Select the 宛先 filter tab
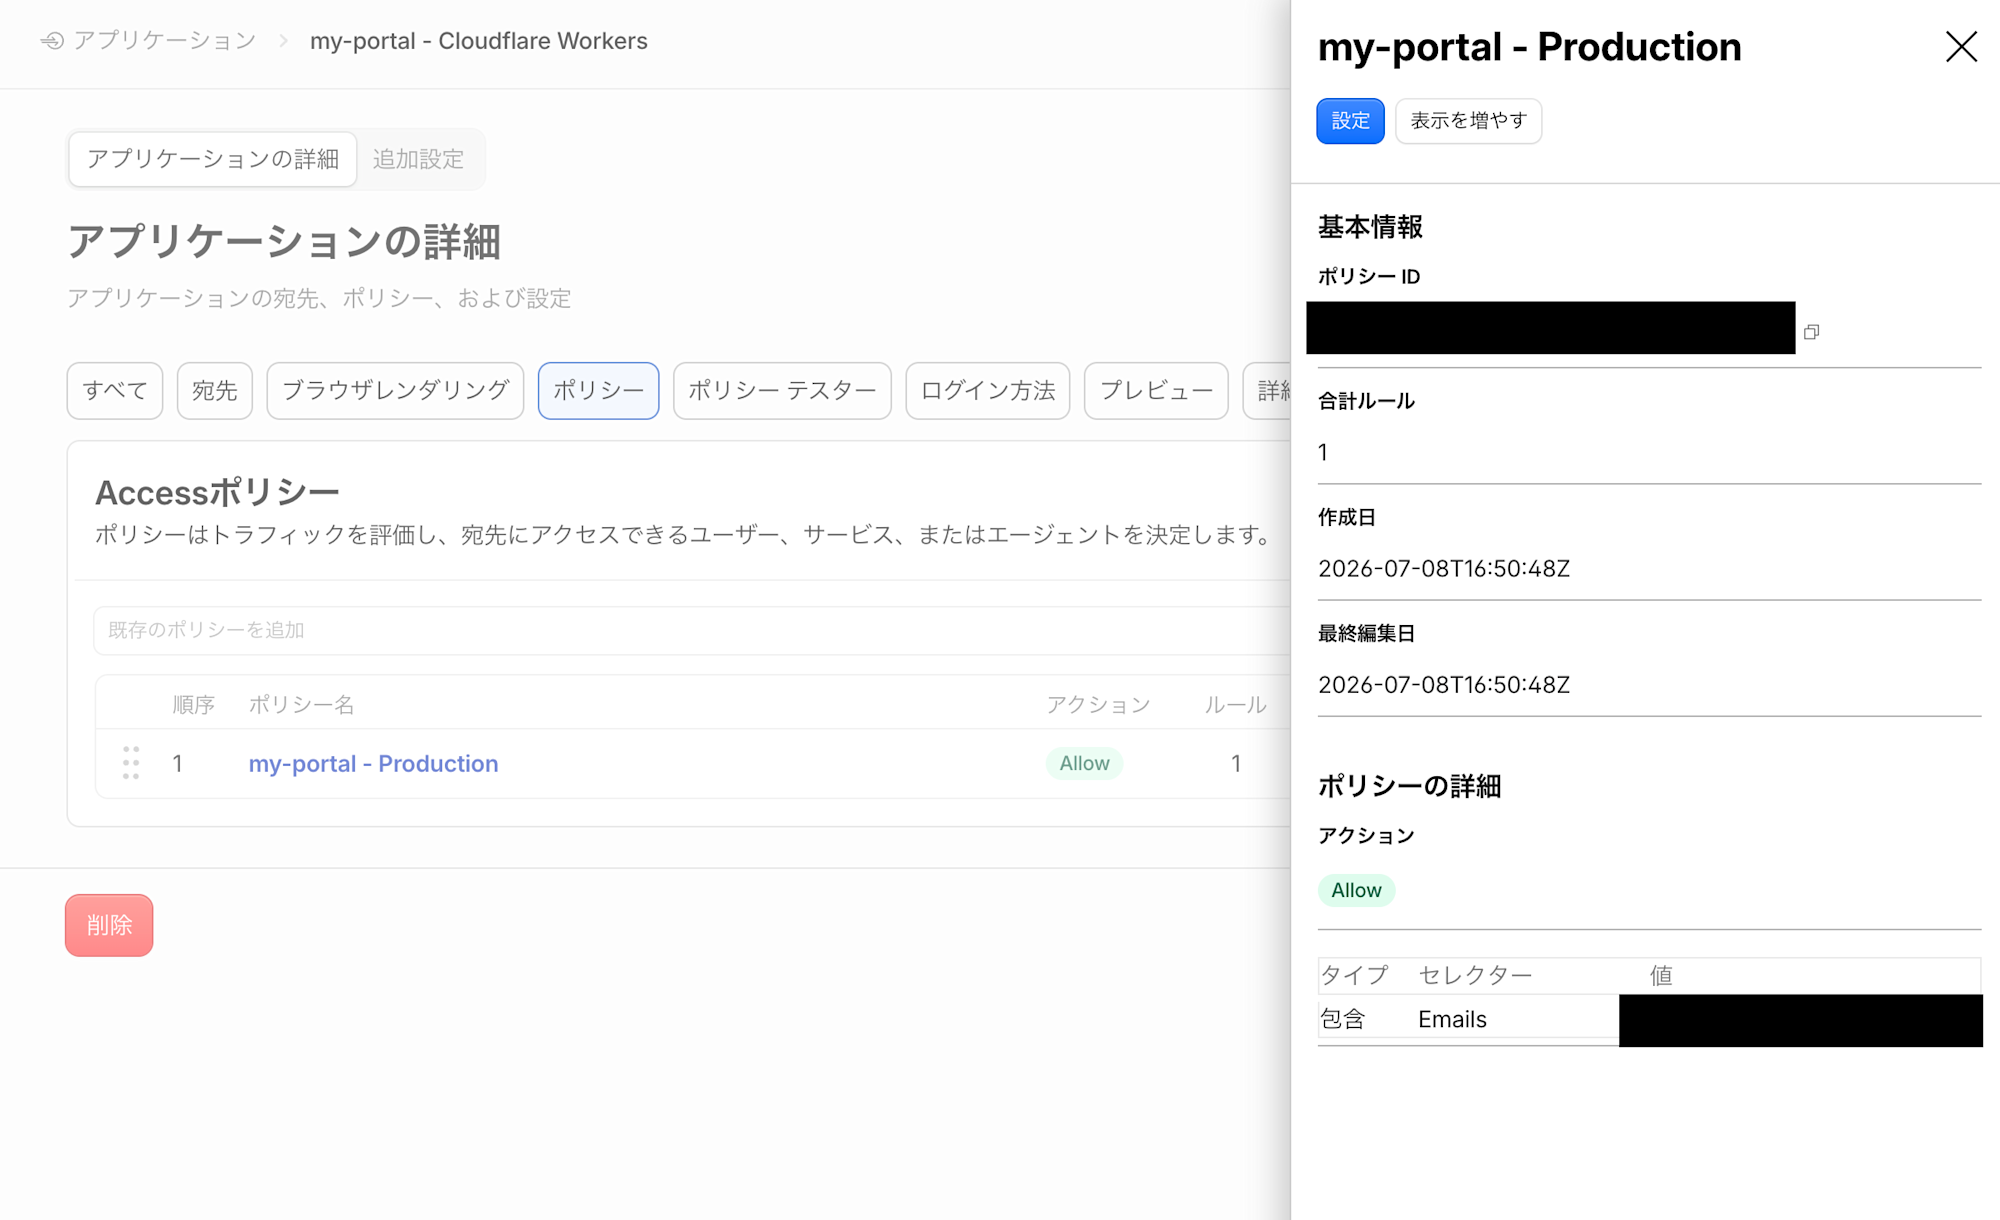This screenshot has height=1220, width=2000. (x=215, y=390)
